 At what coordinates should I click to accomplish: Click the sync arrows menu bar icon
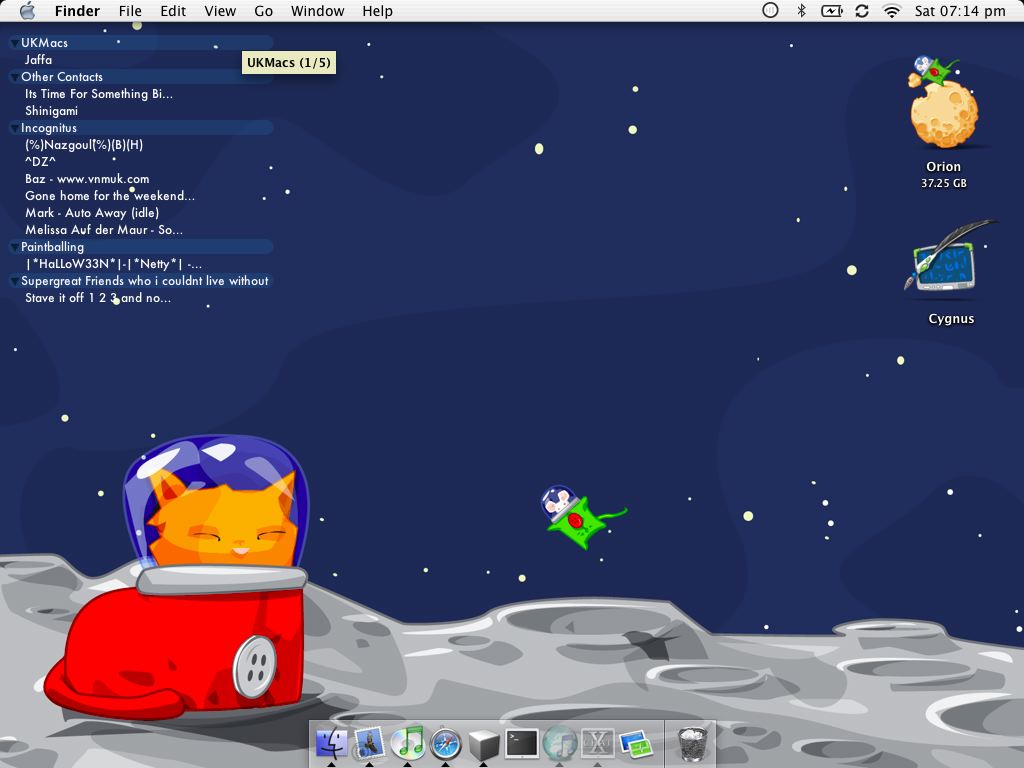[x=862, y=10]
